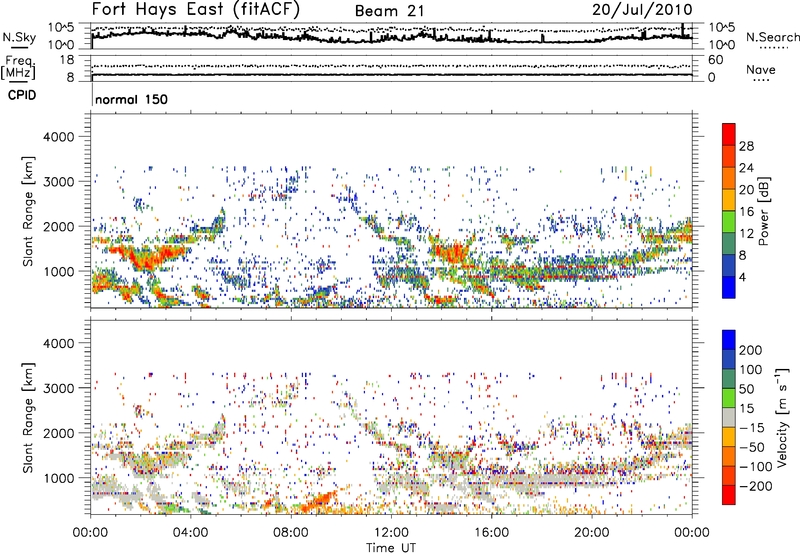Click the '18' frequency axis tick

coord(67,60)
